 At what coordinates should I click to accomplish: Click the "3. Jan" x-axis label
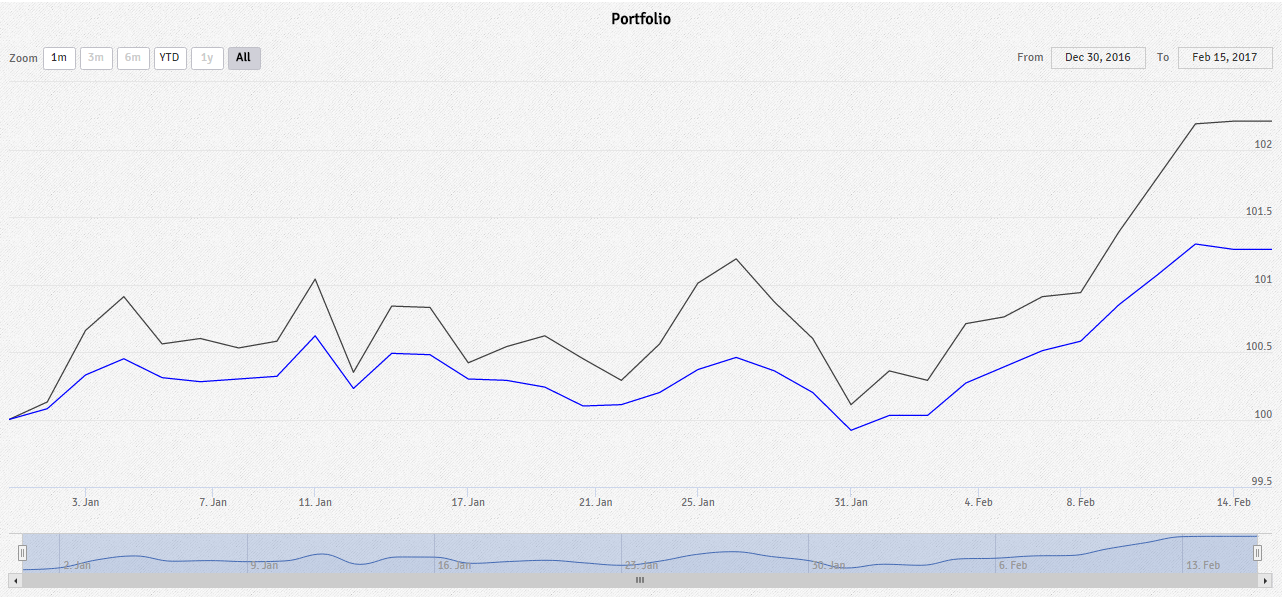(85, 502)
